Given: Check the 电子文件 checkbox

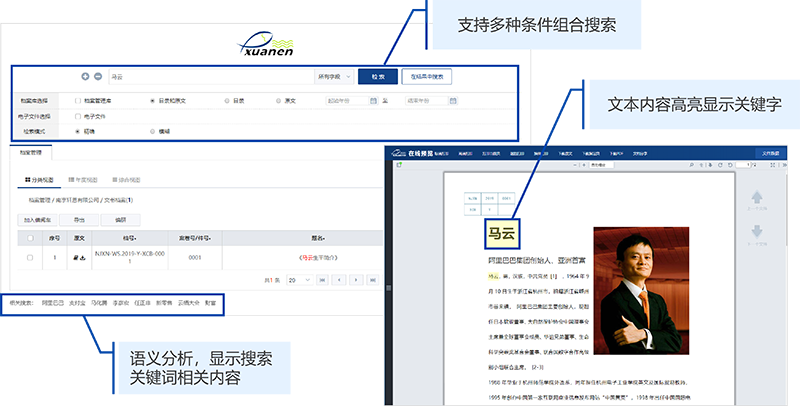Looking at the screenshot, I should pyautogui.click(x=78, y=116).
